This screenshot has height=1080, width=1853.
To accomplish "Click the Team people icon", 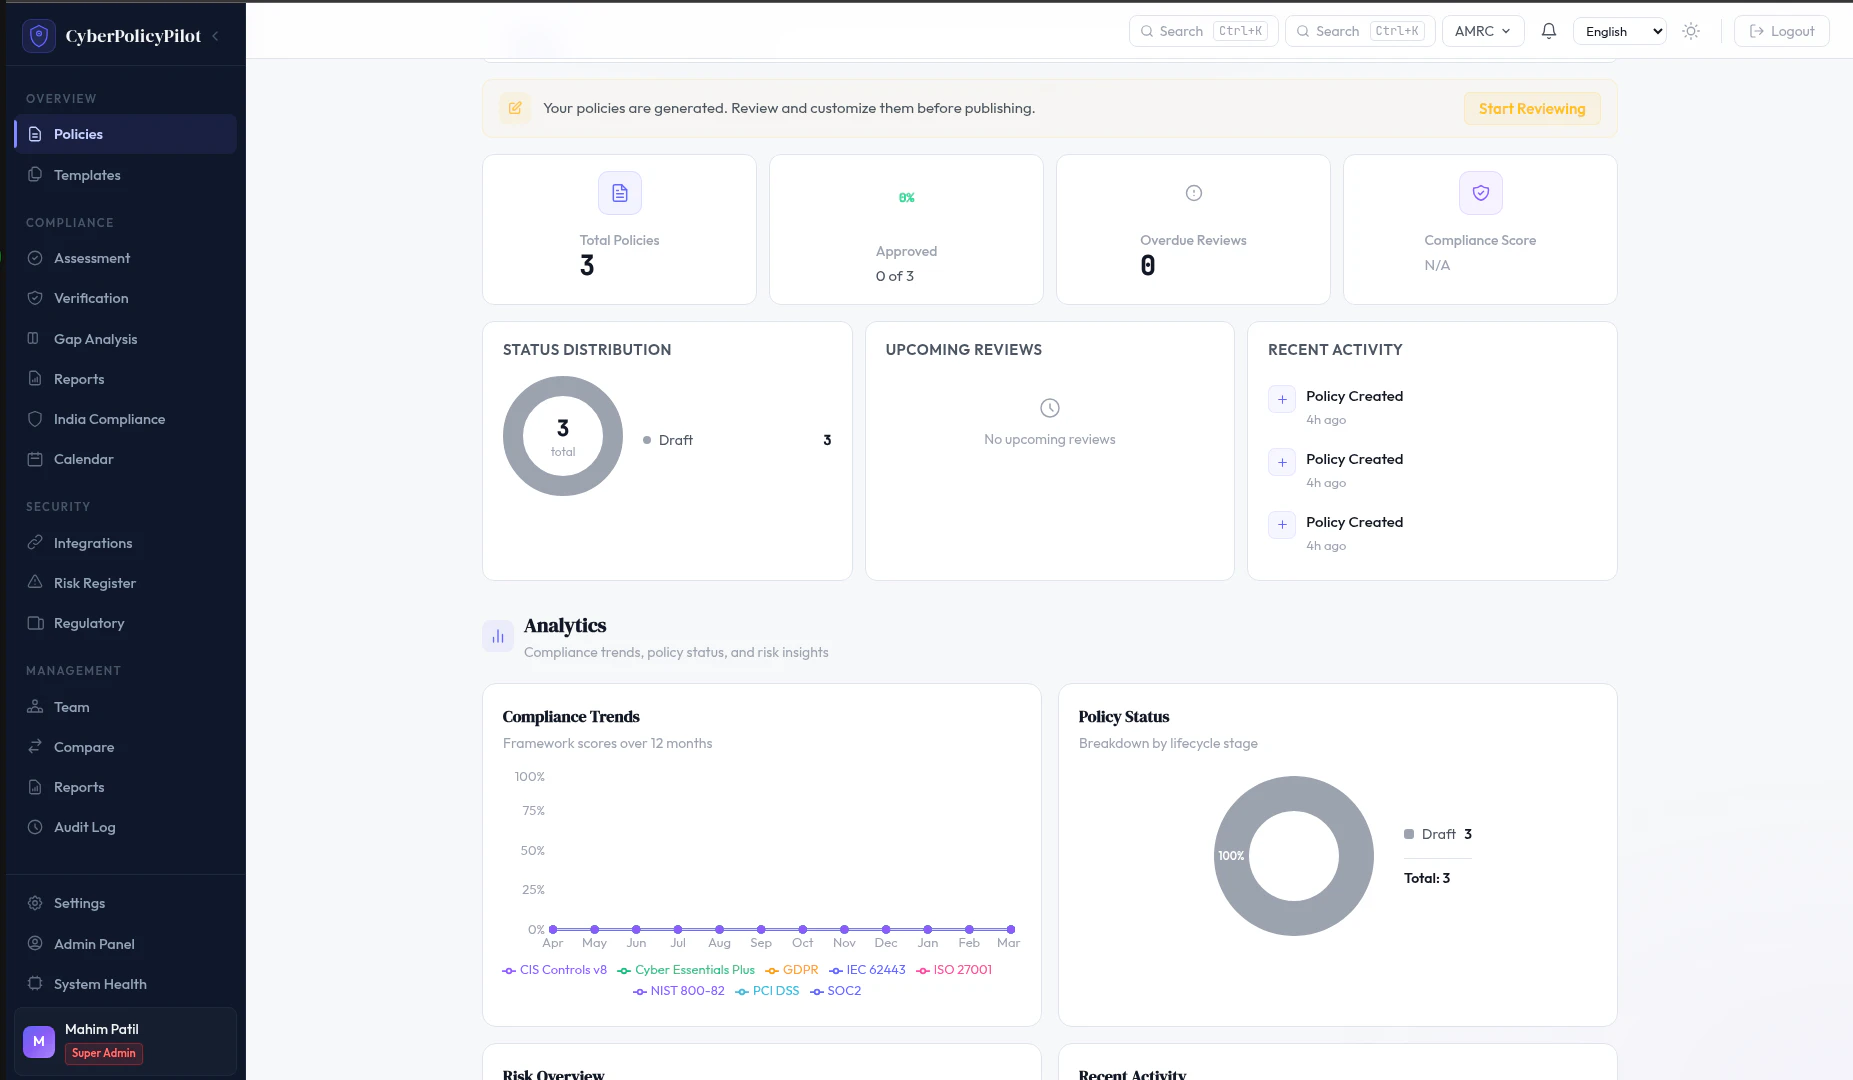I will [x=35, y=706].
